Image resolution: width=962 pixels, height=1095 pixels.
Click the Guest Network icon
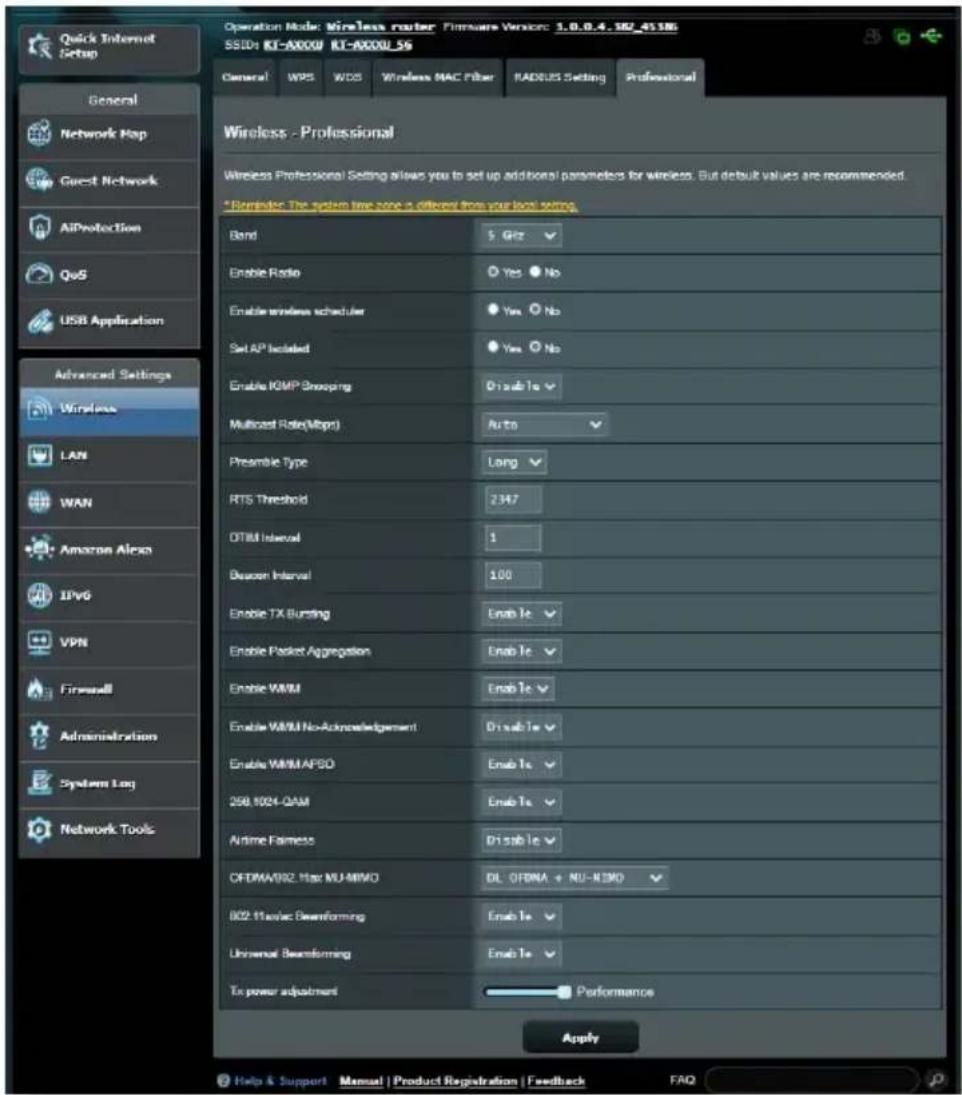point(39,180)
